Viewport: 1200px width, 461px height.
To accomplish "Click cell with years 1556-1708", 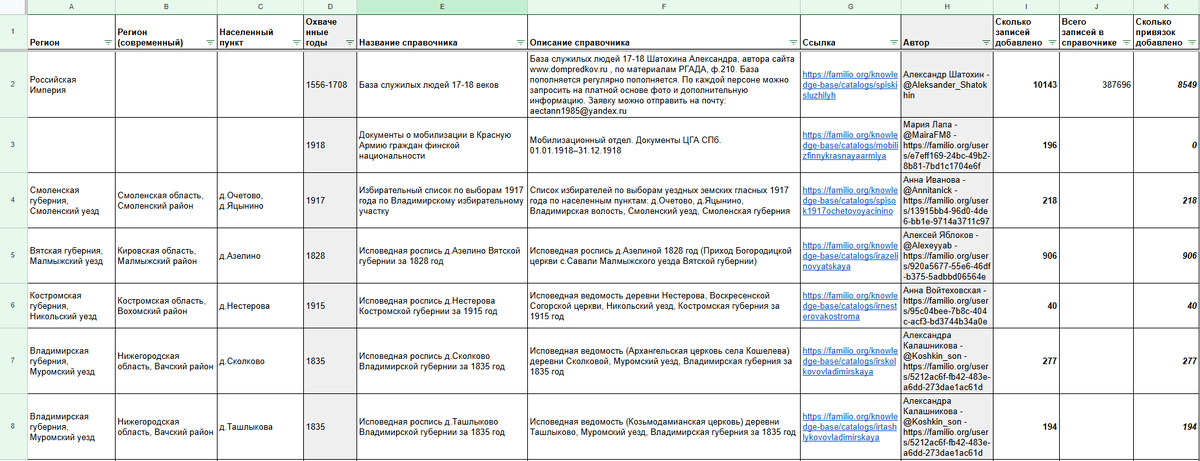I will tap(328, 84).
